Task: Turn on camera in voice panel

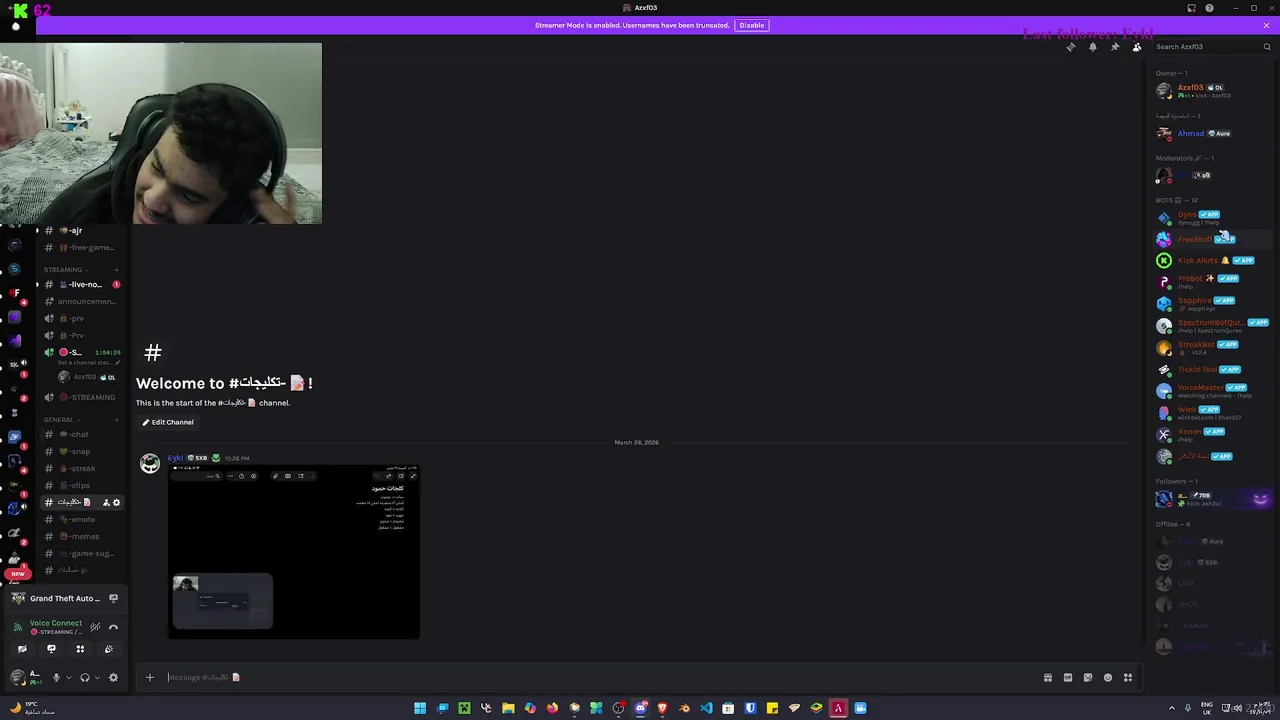Action: click(22, 649)
